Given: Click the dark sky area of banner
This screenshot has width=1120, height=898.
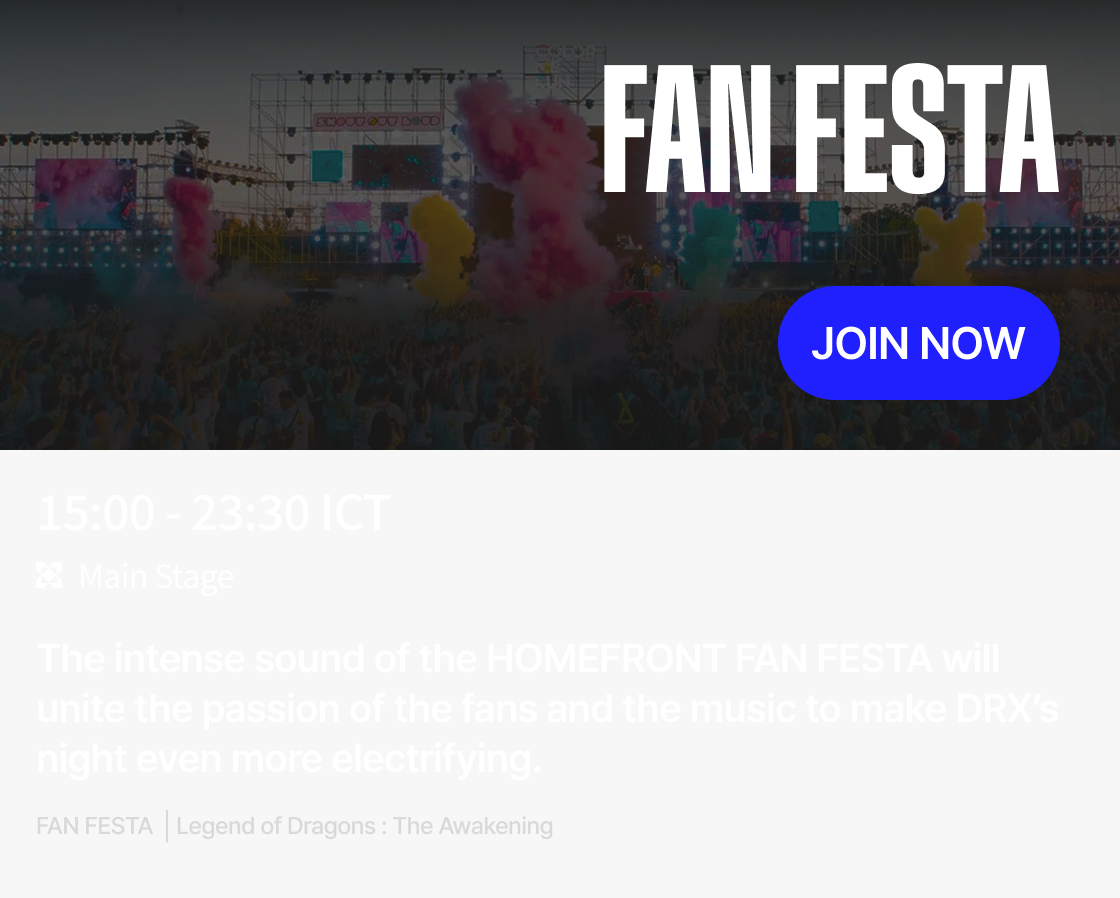Looking at the screenshot, I should click(x=150, y=60).
